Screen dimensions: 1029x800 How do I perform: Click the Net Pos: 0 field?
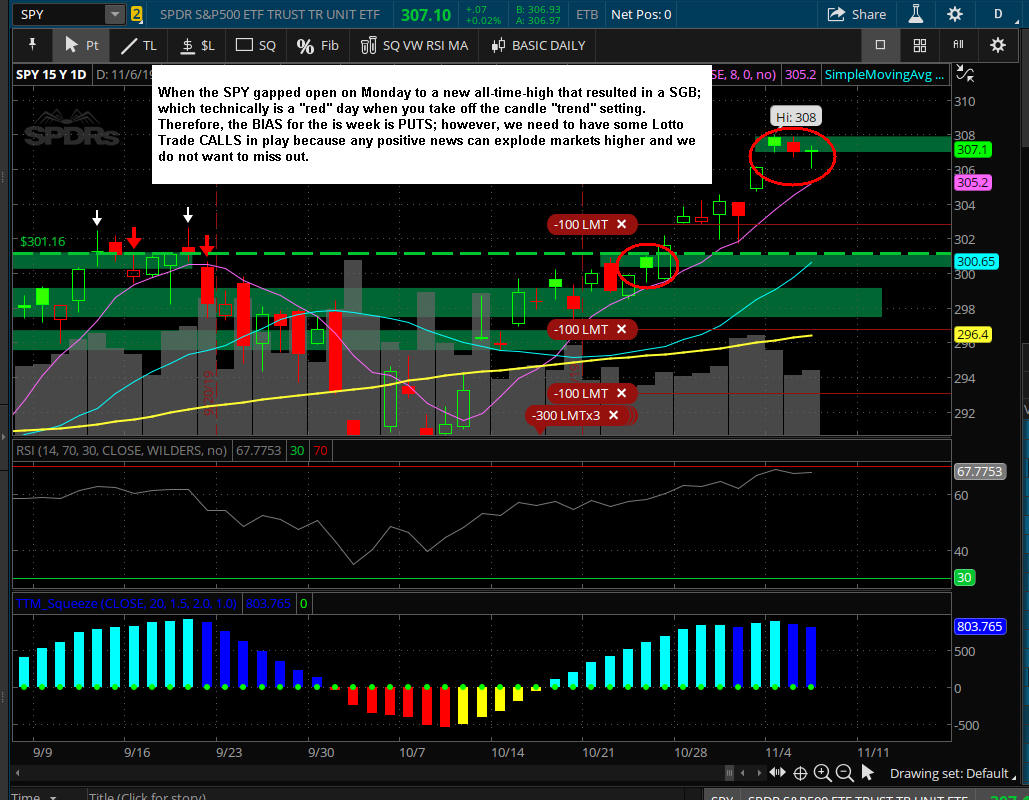pyautogui.click(x=640, y=14)
